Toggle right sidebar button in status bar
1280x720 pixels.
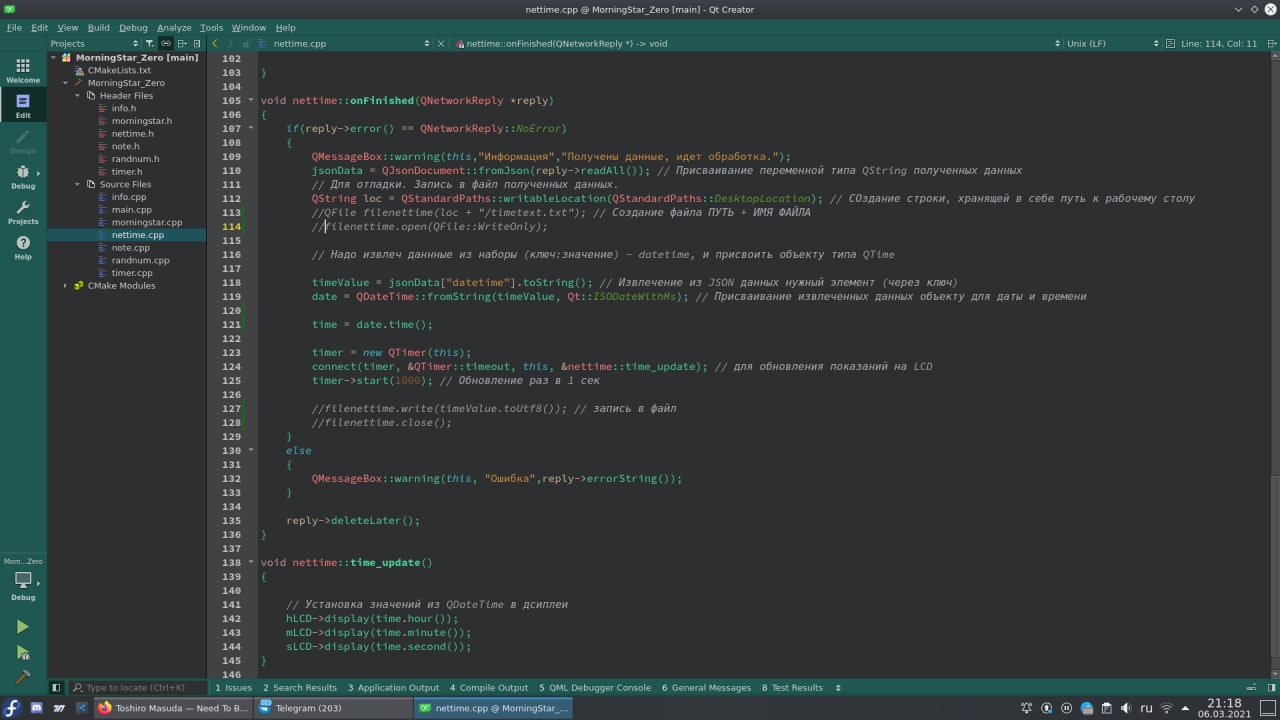(1270, 688)
